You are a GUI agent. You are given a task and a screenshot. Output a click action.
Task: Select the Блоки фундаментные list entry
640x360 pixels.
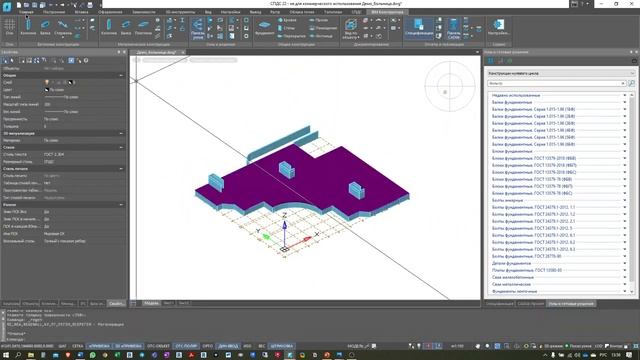click(512, 151)
